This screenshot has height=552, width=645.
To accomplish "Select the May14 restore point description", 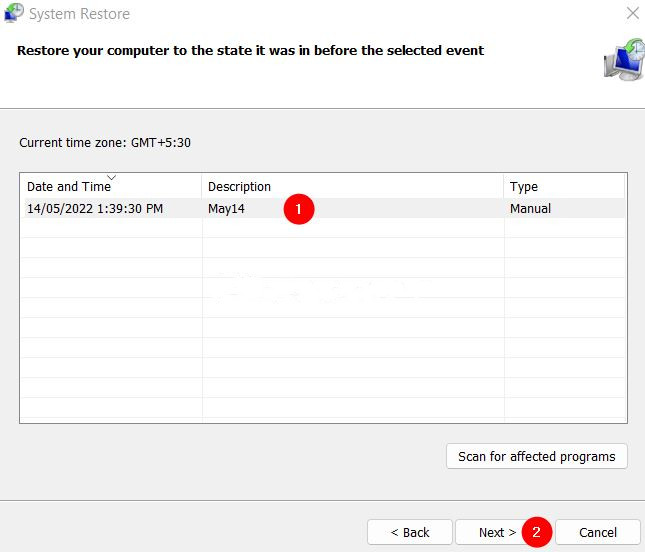I will (226, 209).
